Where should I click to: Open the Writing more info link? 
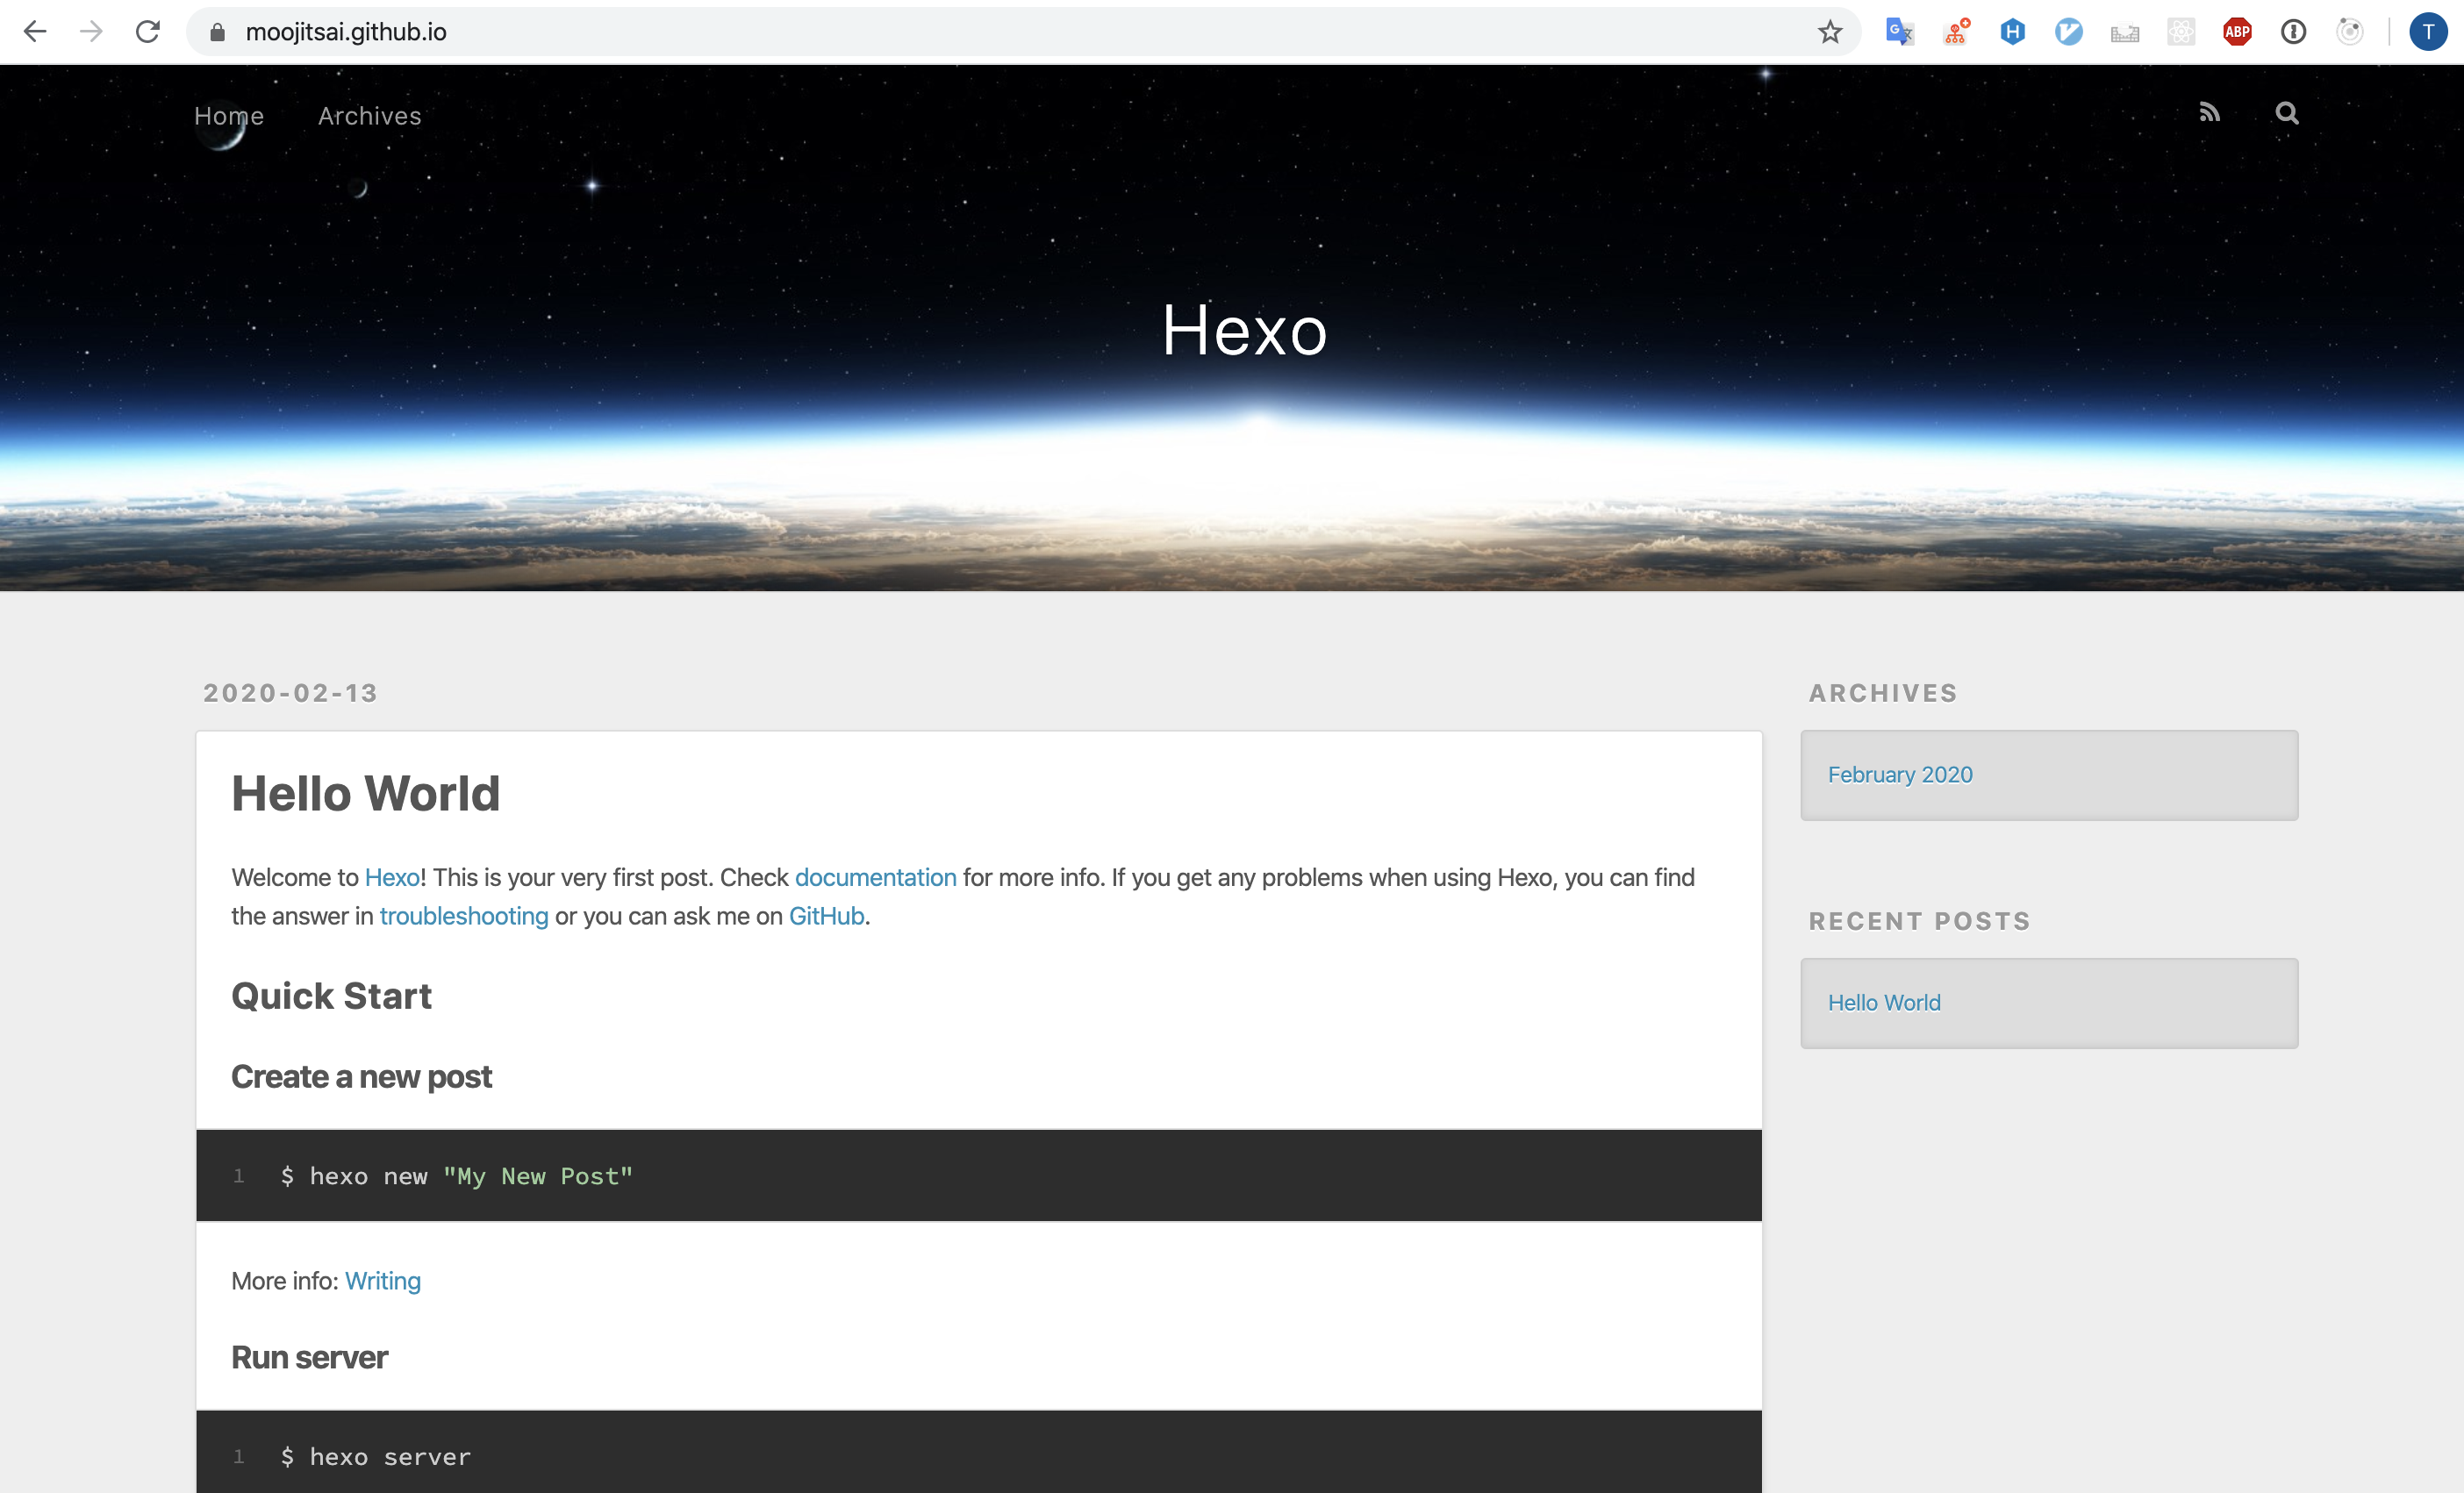pos(383,1281)
